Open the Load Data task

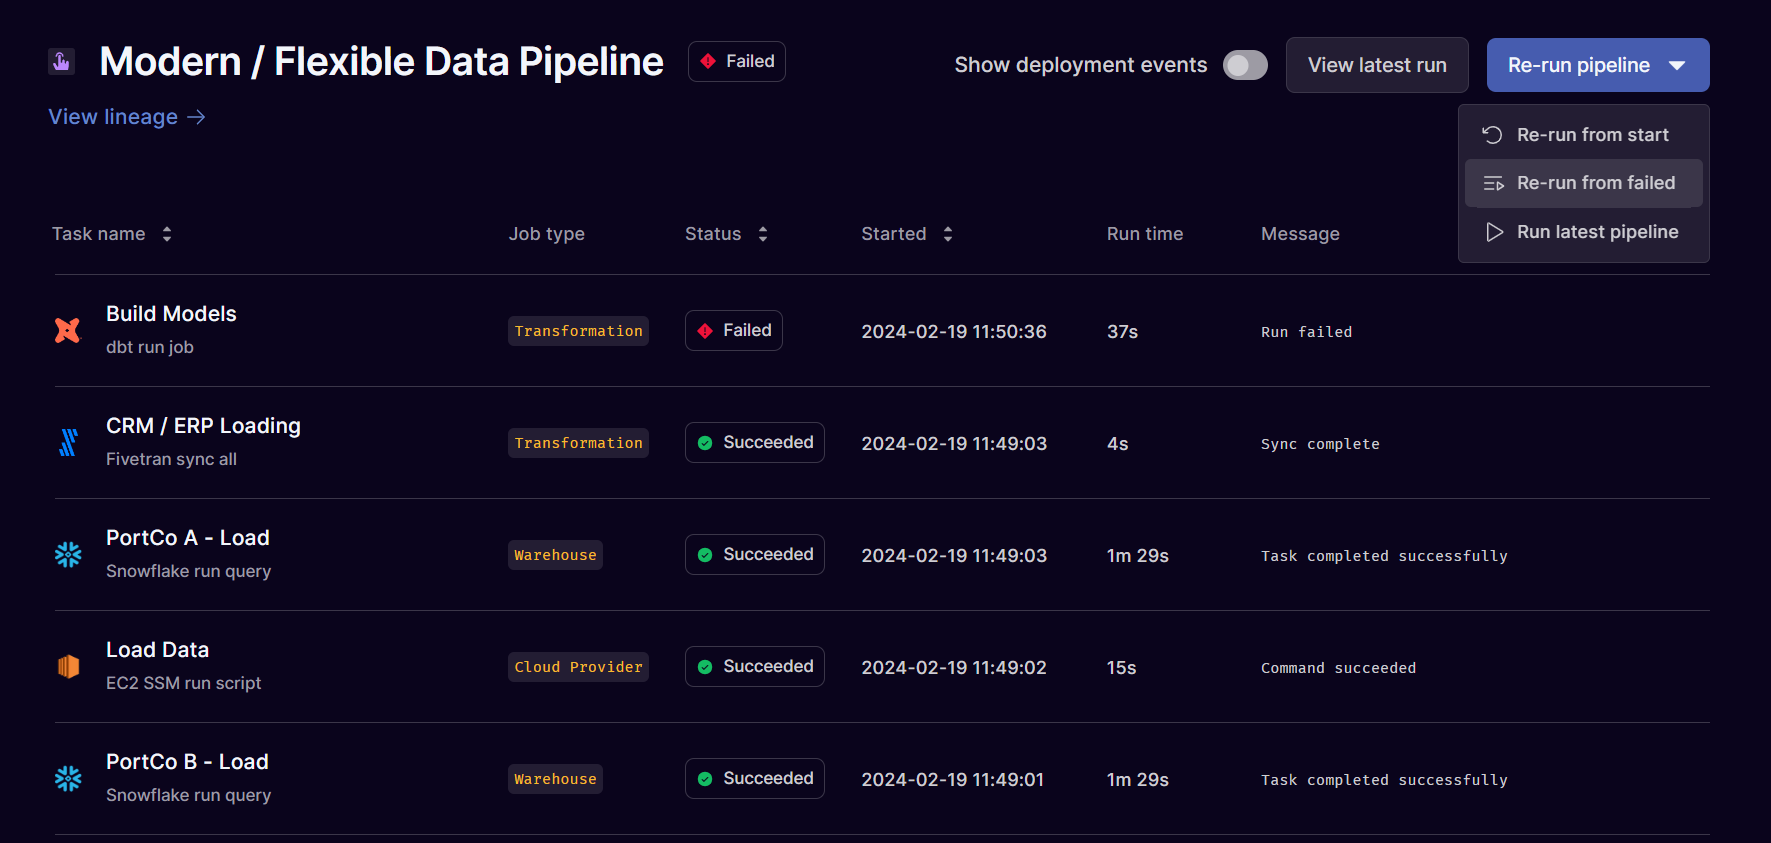coord(157,650)
